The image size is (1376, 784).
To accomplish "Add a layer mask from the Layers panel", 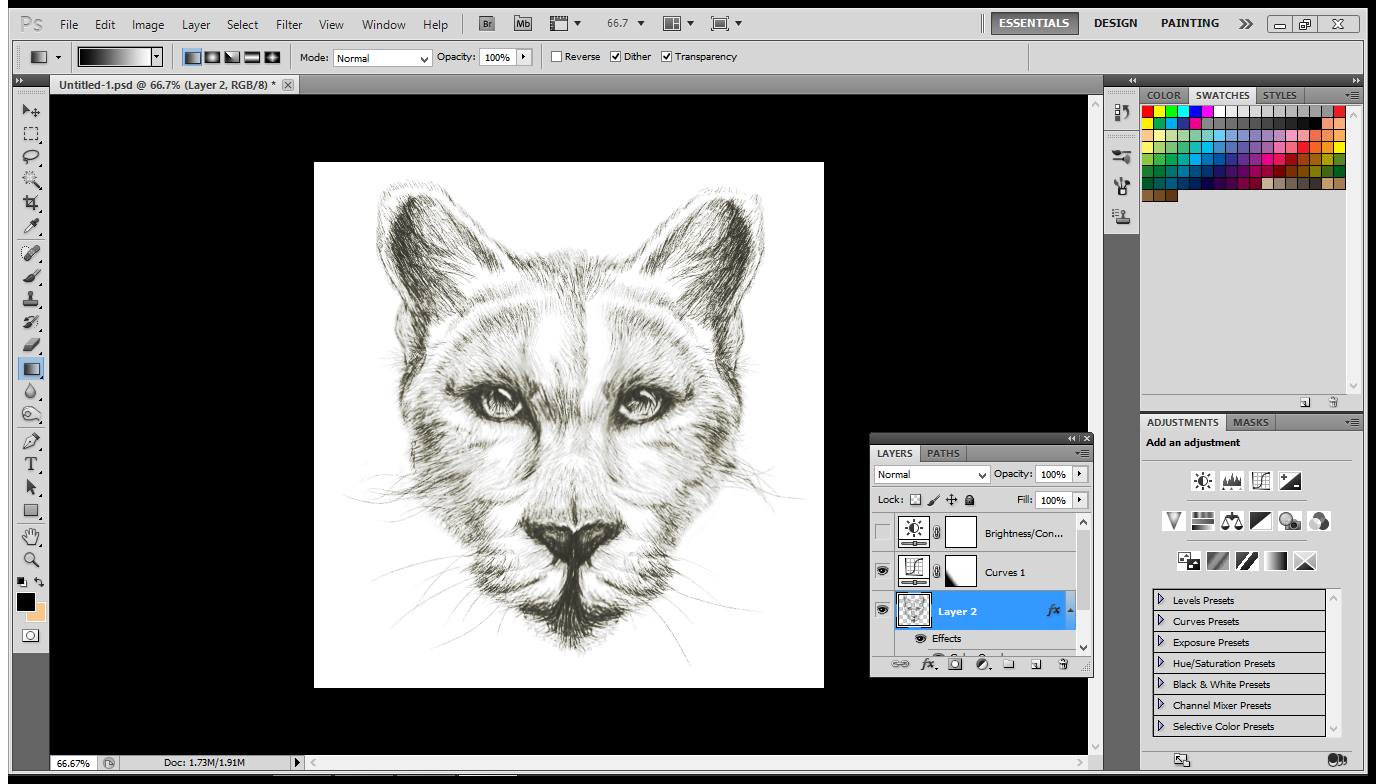I will point(955,663).
